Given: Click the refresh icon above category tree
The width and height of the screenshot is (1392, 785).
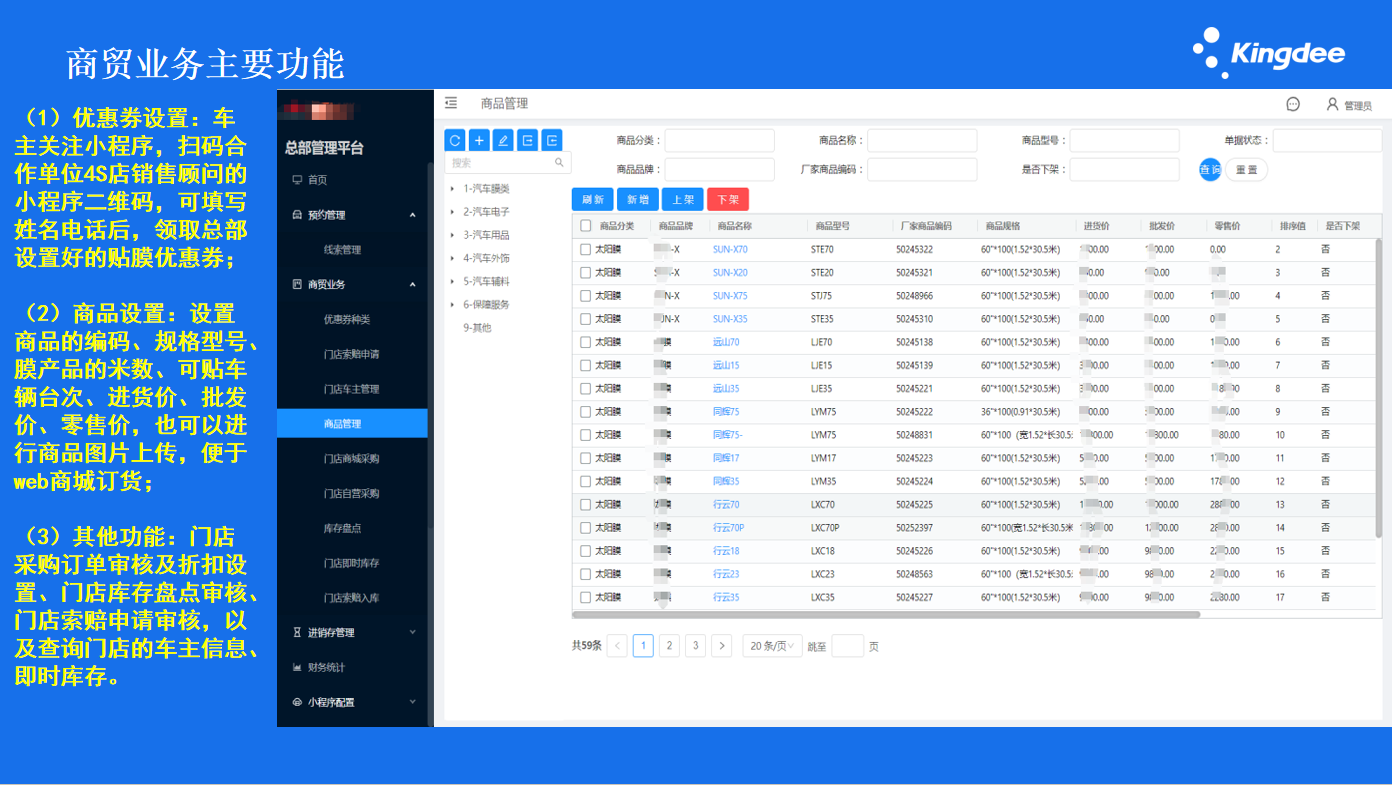Looking at the screenshot, I should (x=455, y=140).
